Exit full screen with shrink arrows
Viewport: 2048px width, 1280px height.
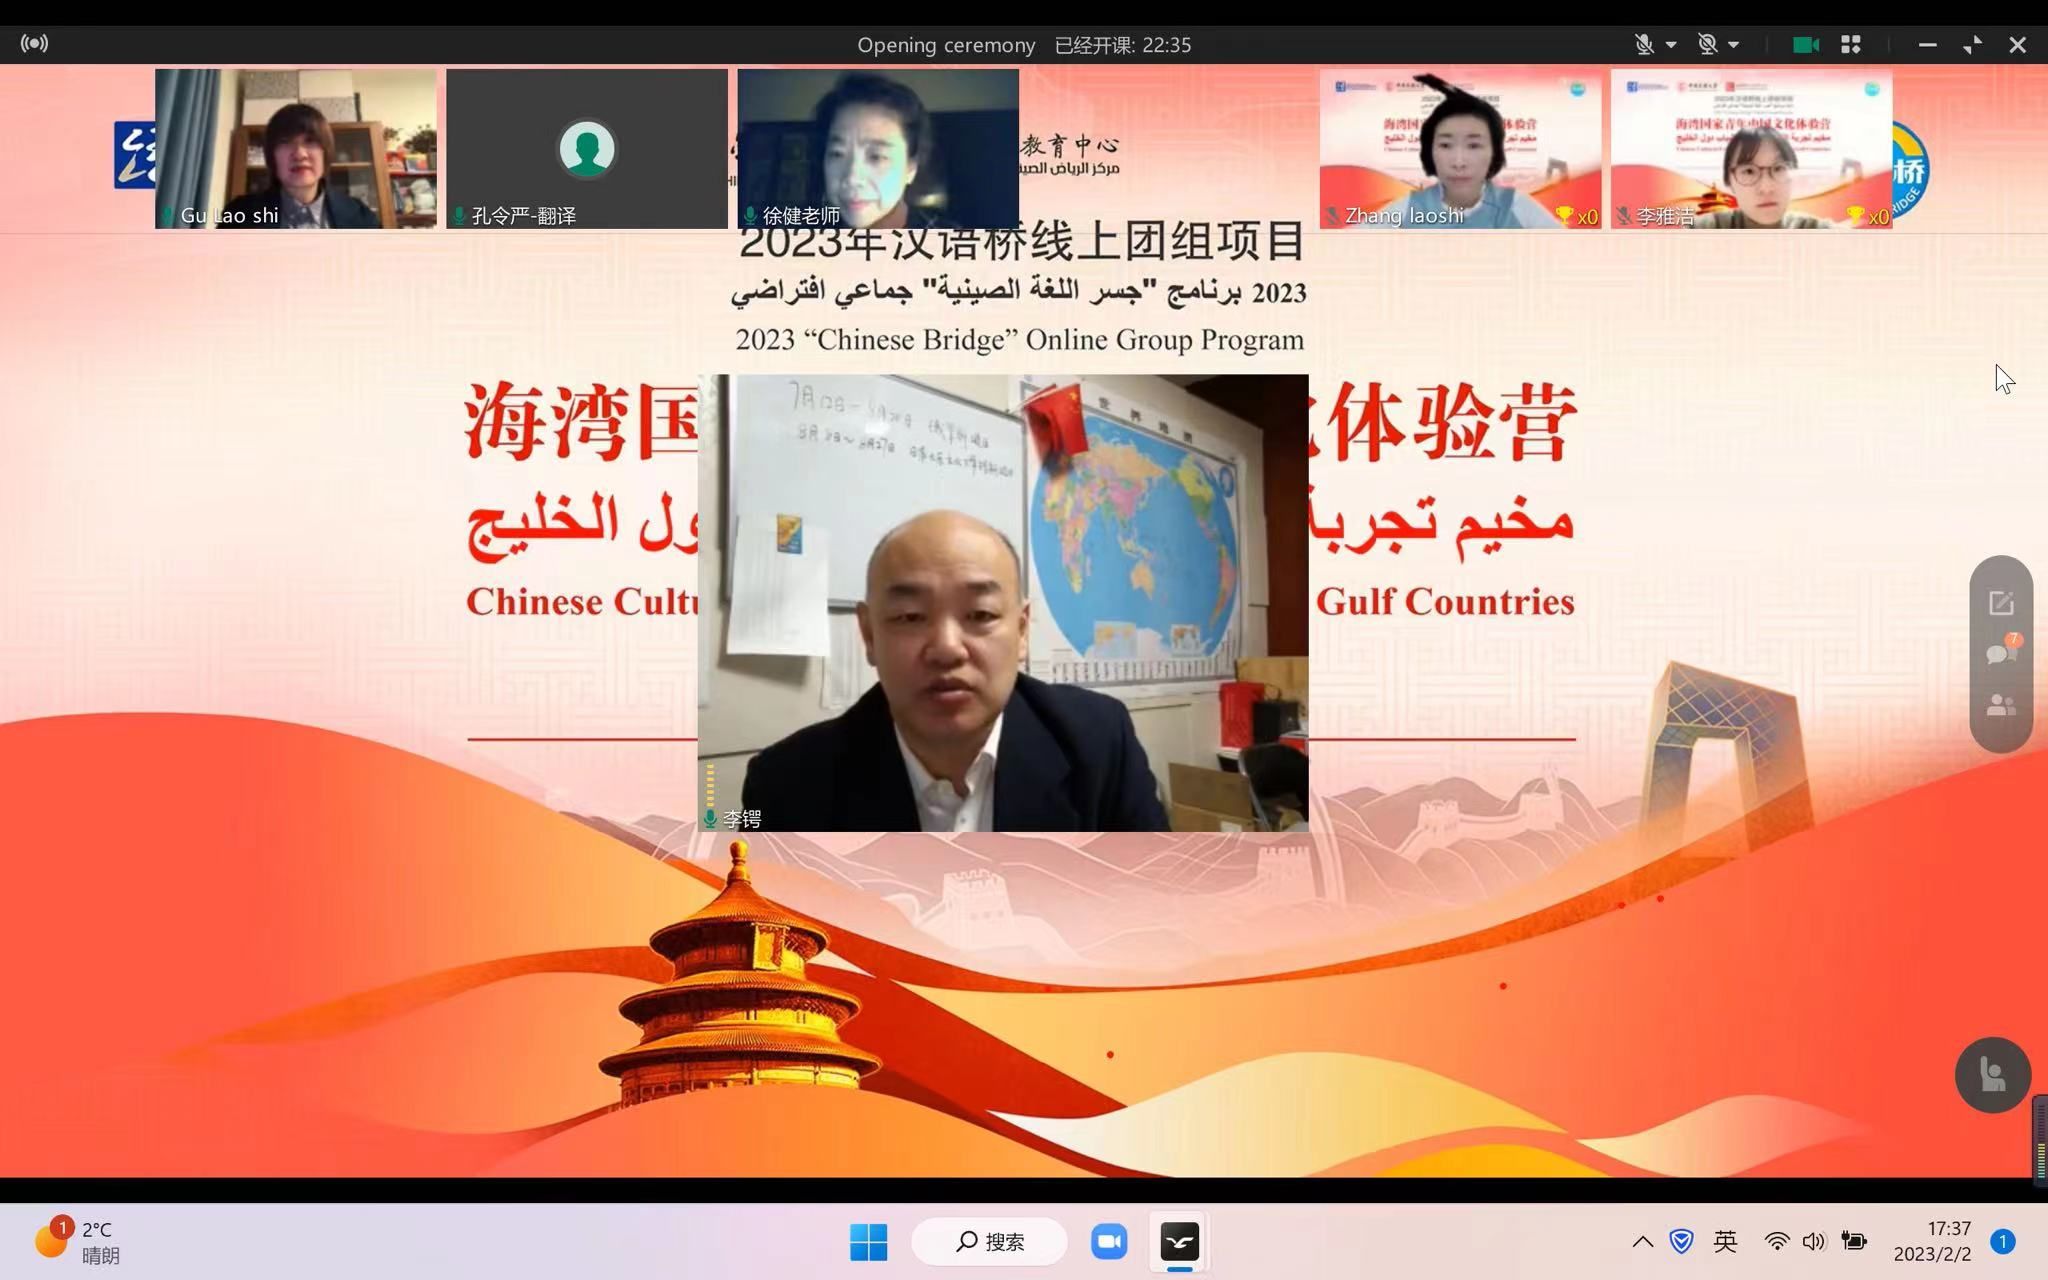[1972, 44]
